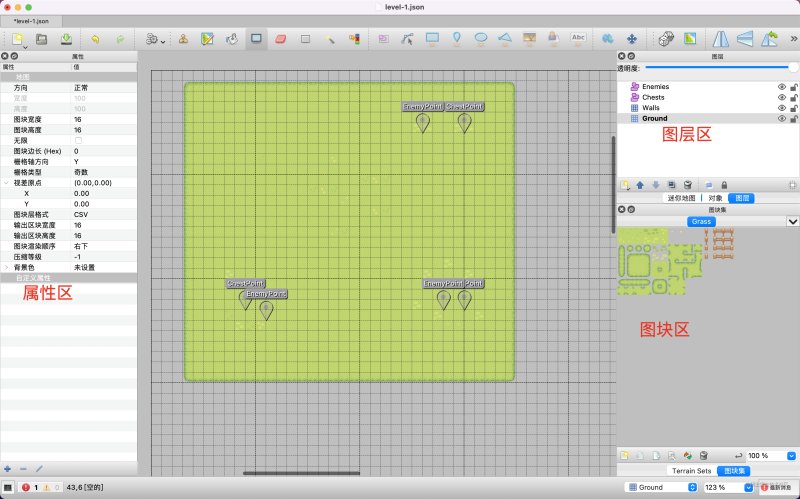This screenshot has width=800, height=499.
Task: Select the Rectangular Select tool
Action: [305, 39]
